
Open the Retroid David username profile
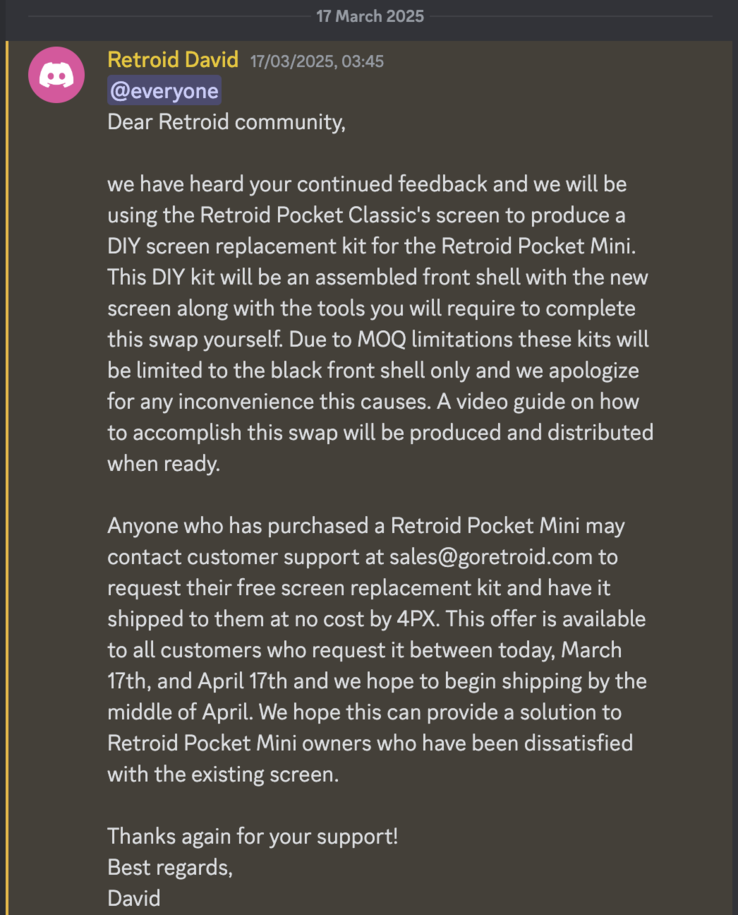[x=172, y=60]
